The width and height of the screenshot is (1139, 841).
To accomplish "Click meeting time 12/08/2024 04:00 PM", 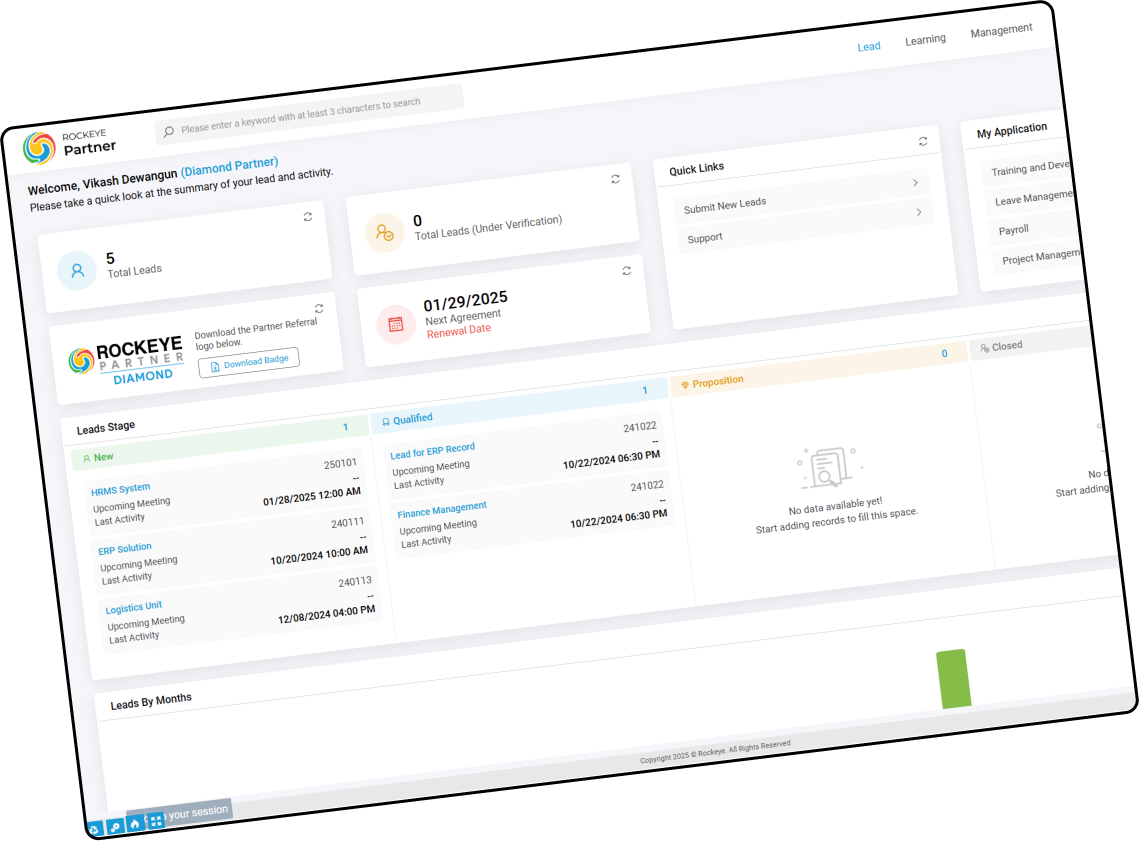I will tap(327, 615).
